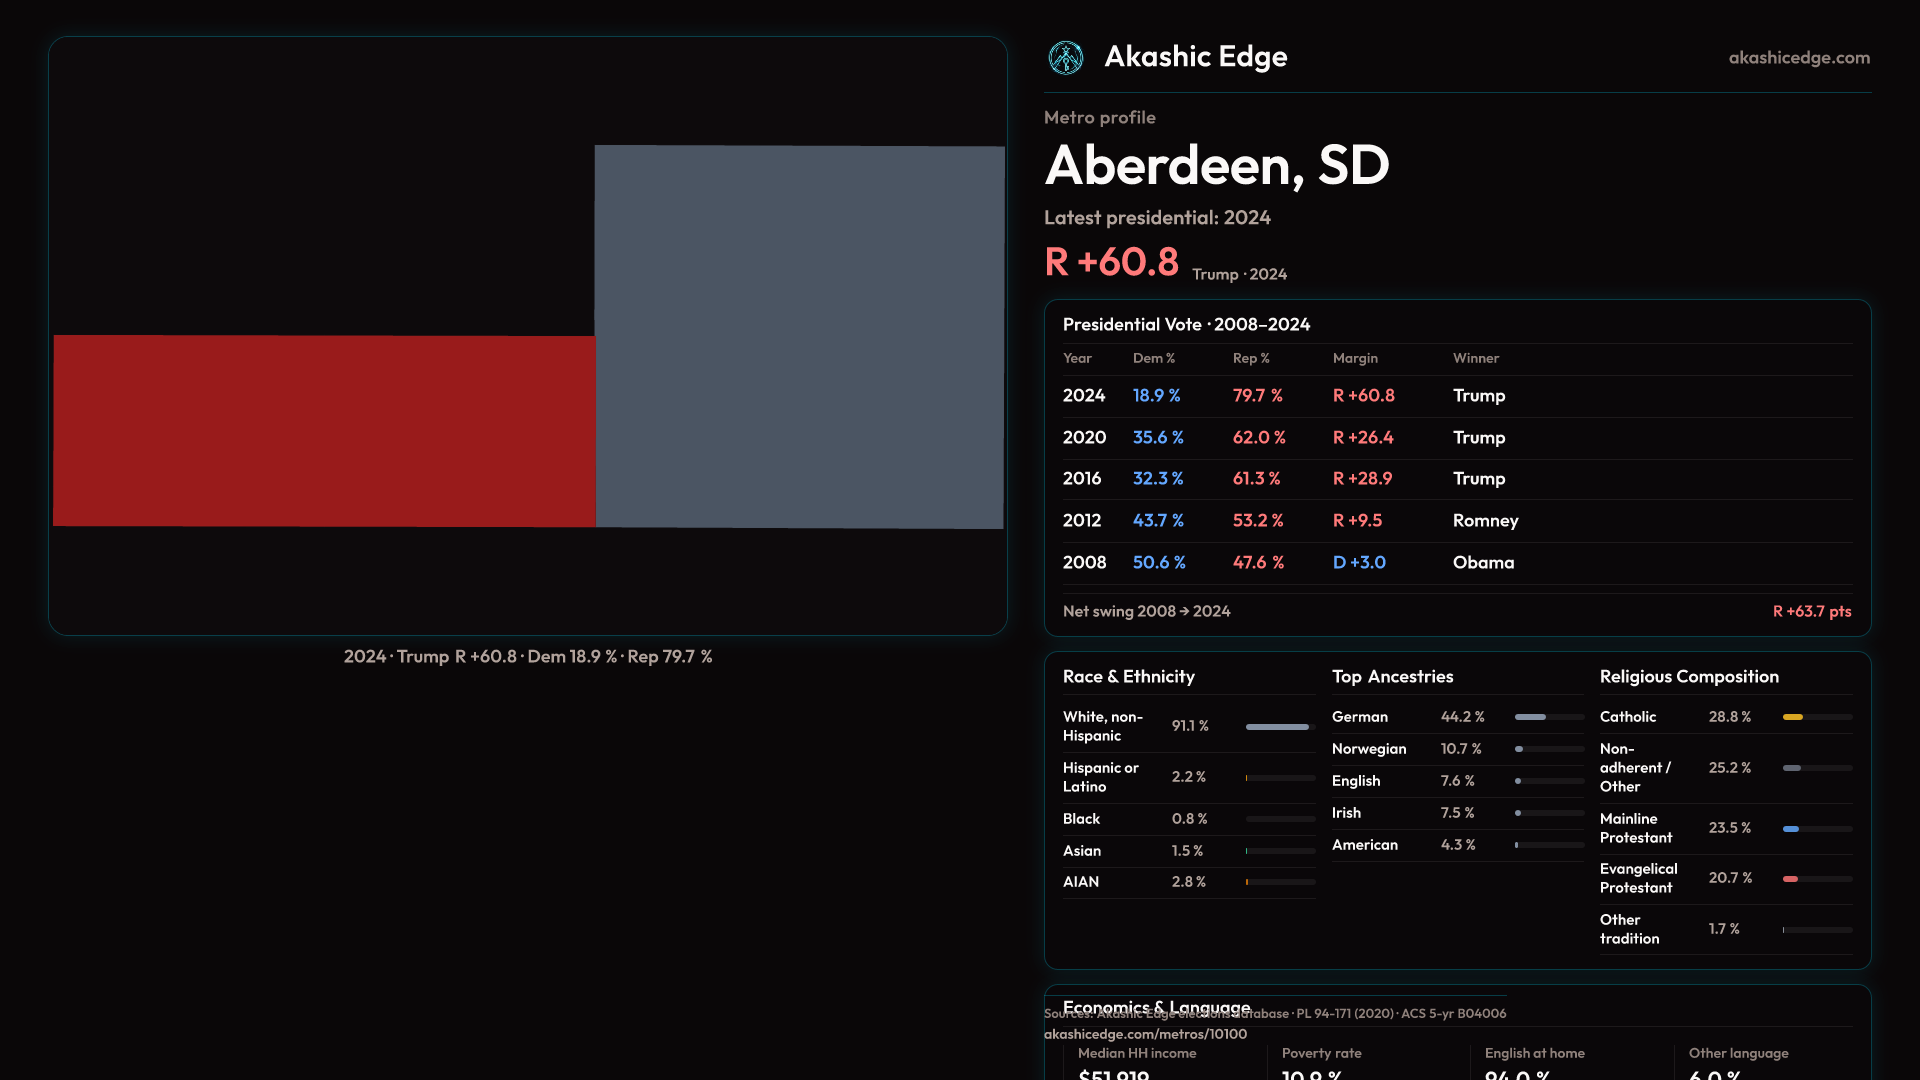Click the Margin column header
The image size is (1920, 1080).
pyautogui.click(x=1354, y=358)
